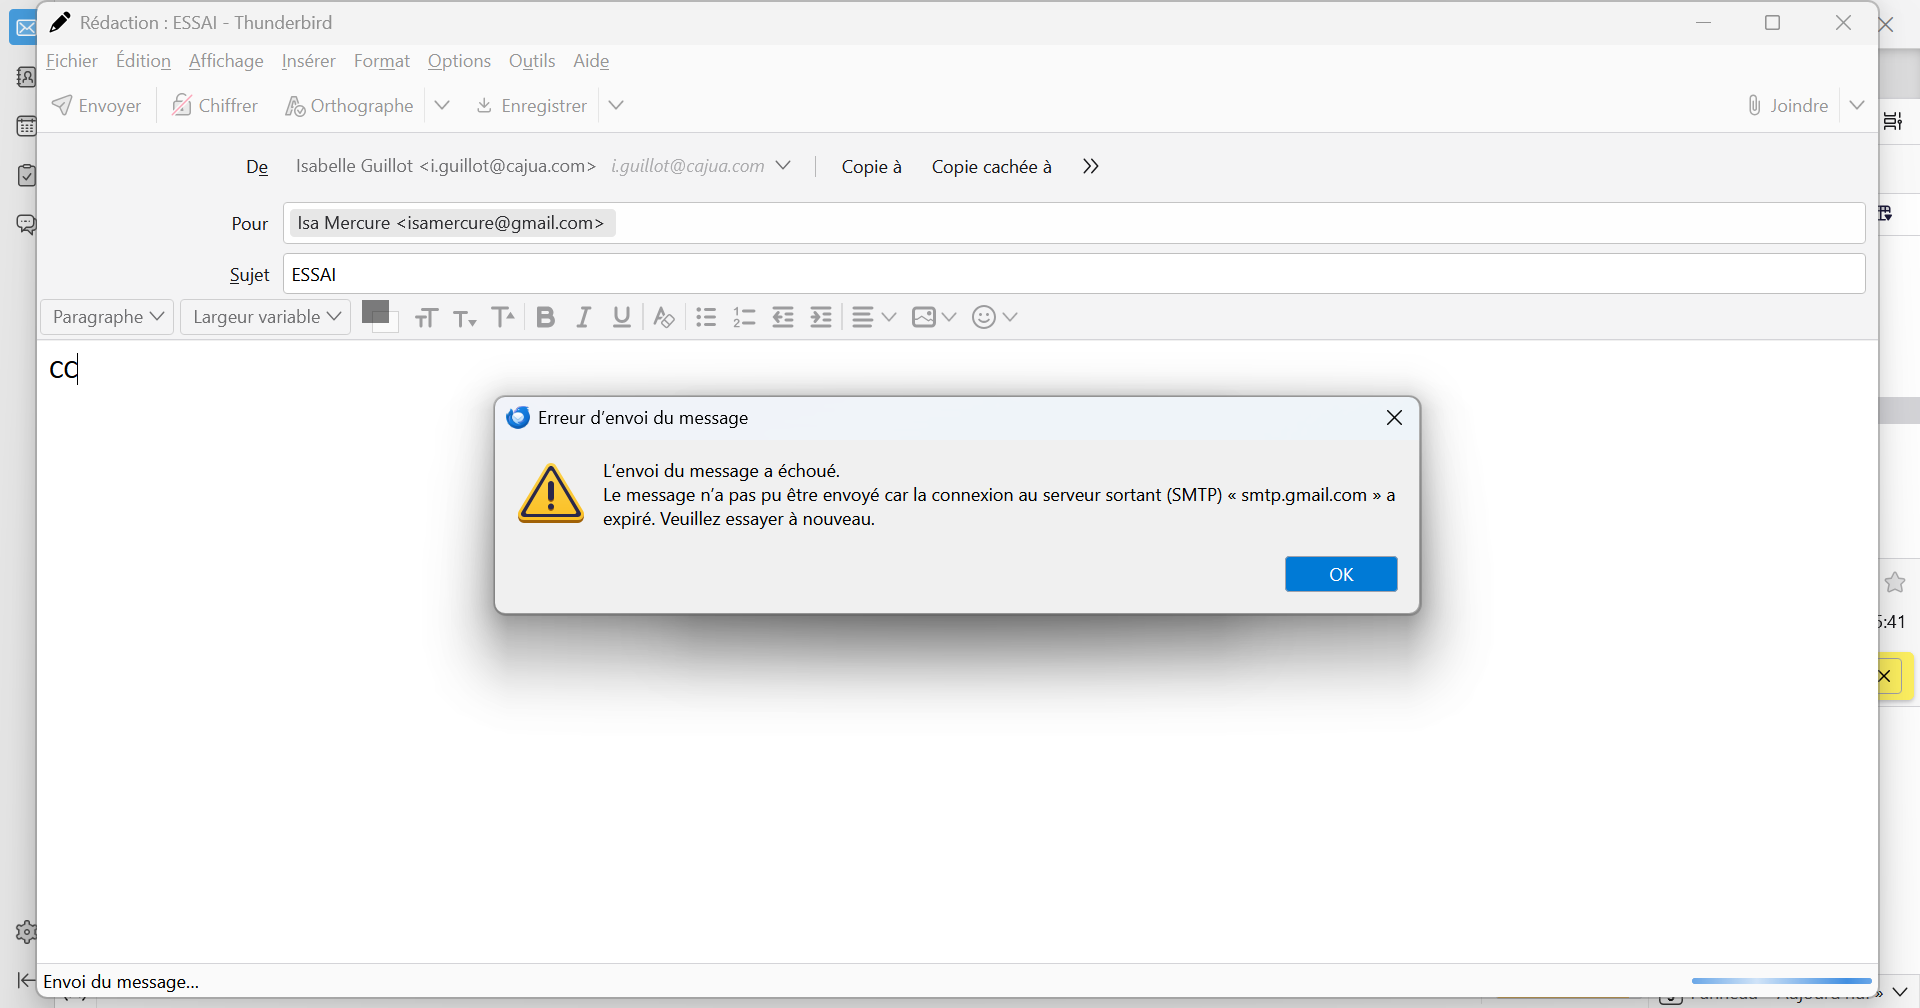This screenshot has height=1008, width=1920.
Task: Toggle the bulleted list
Action: coord(706,317)
